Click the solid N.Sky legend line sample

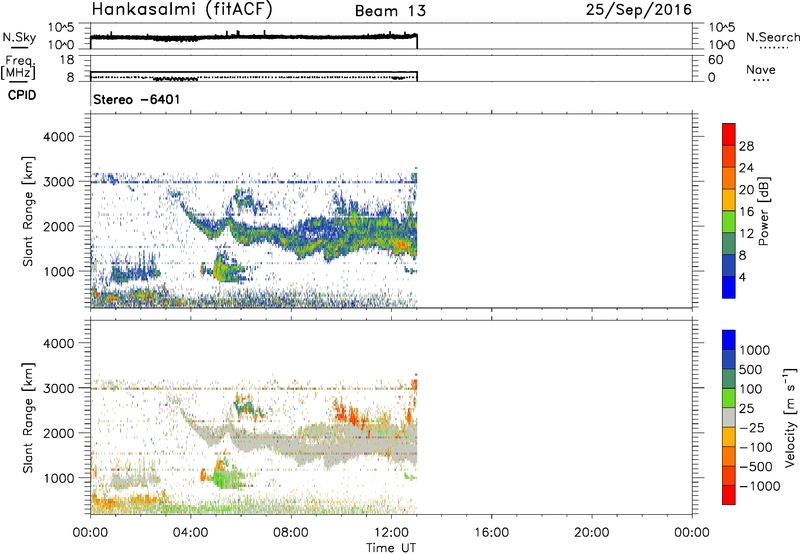(19, 48)
